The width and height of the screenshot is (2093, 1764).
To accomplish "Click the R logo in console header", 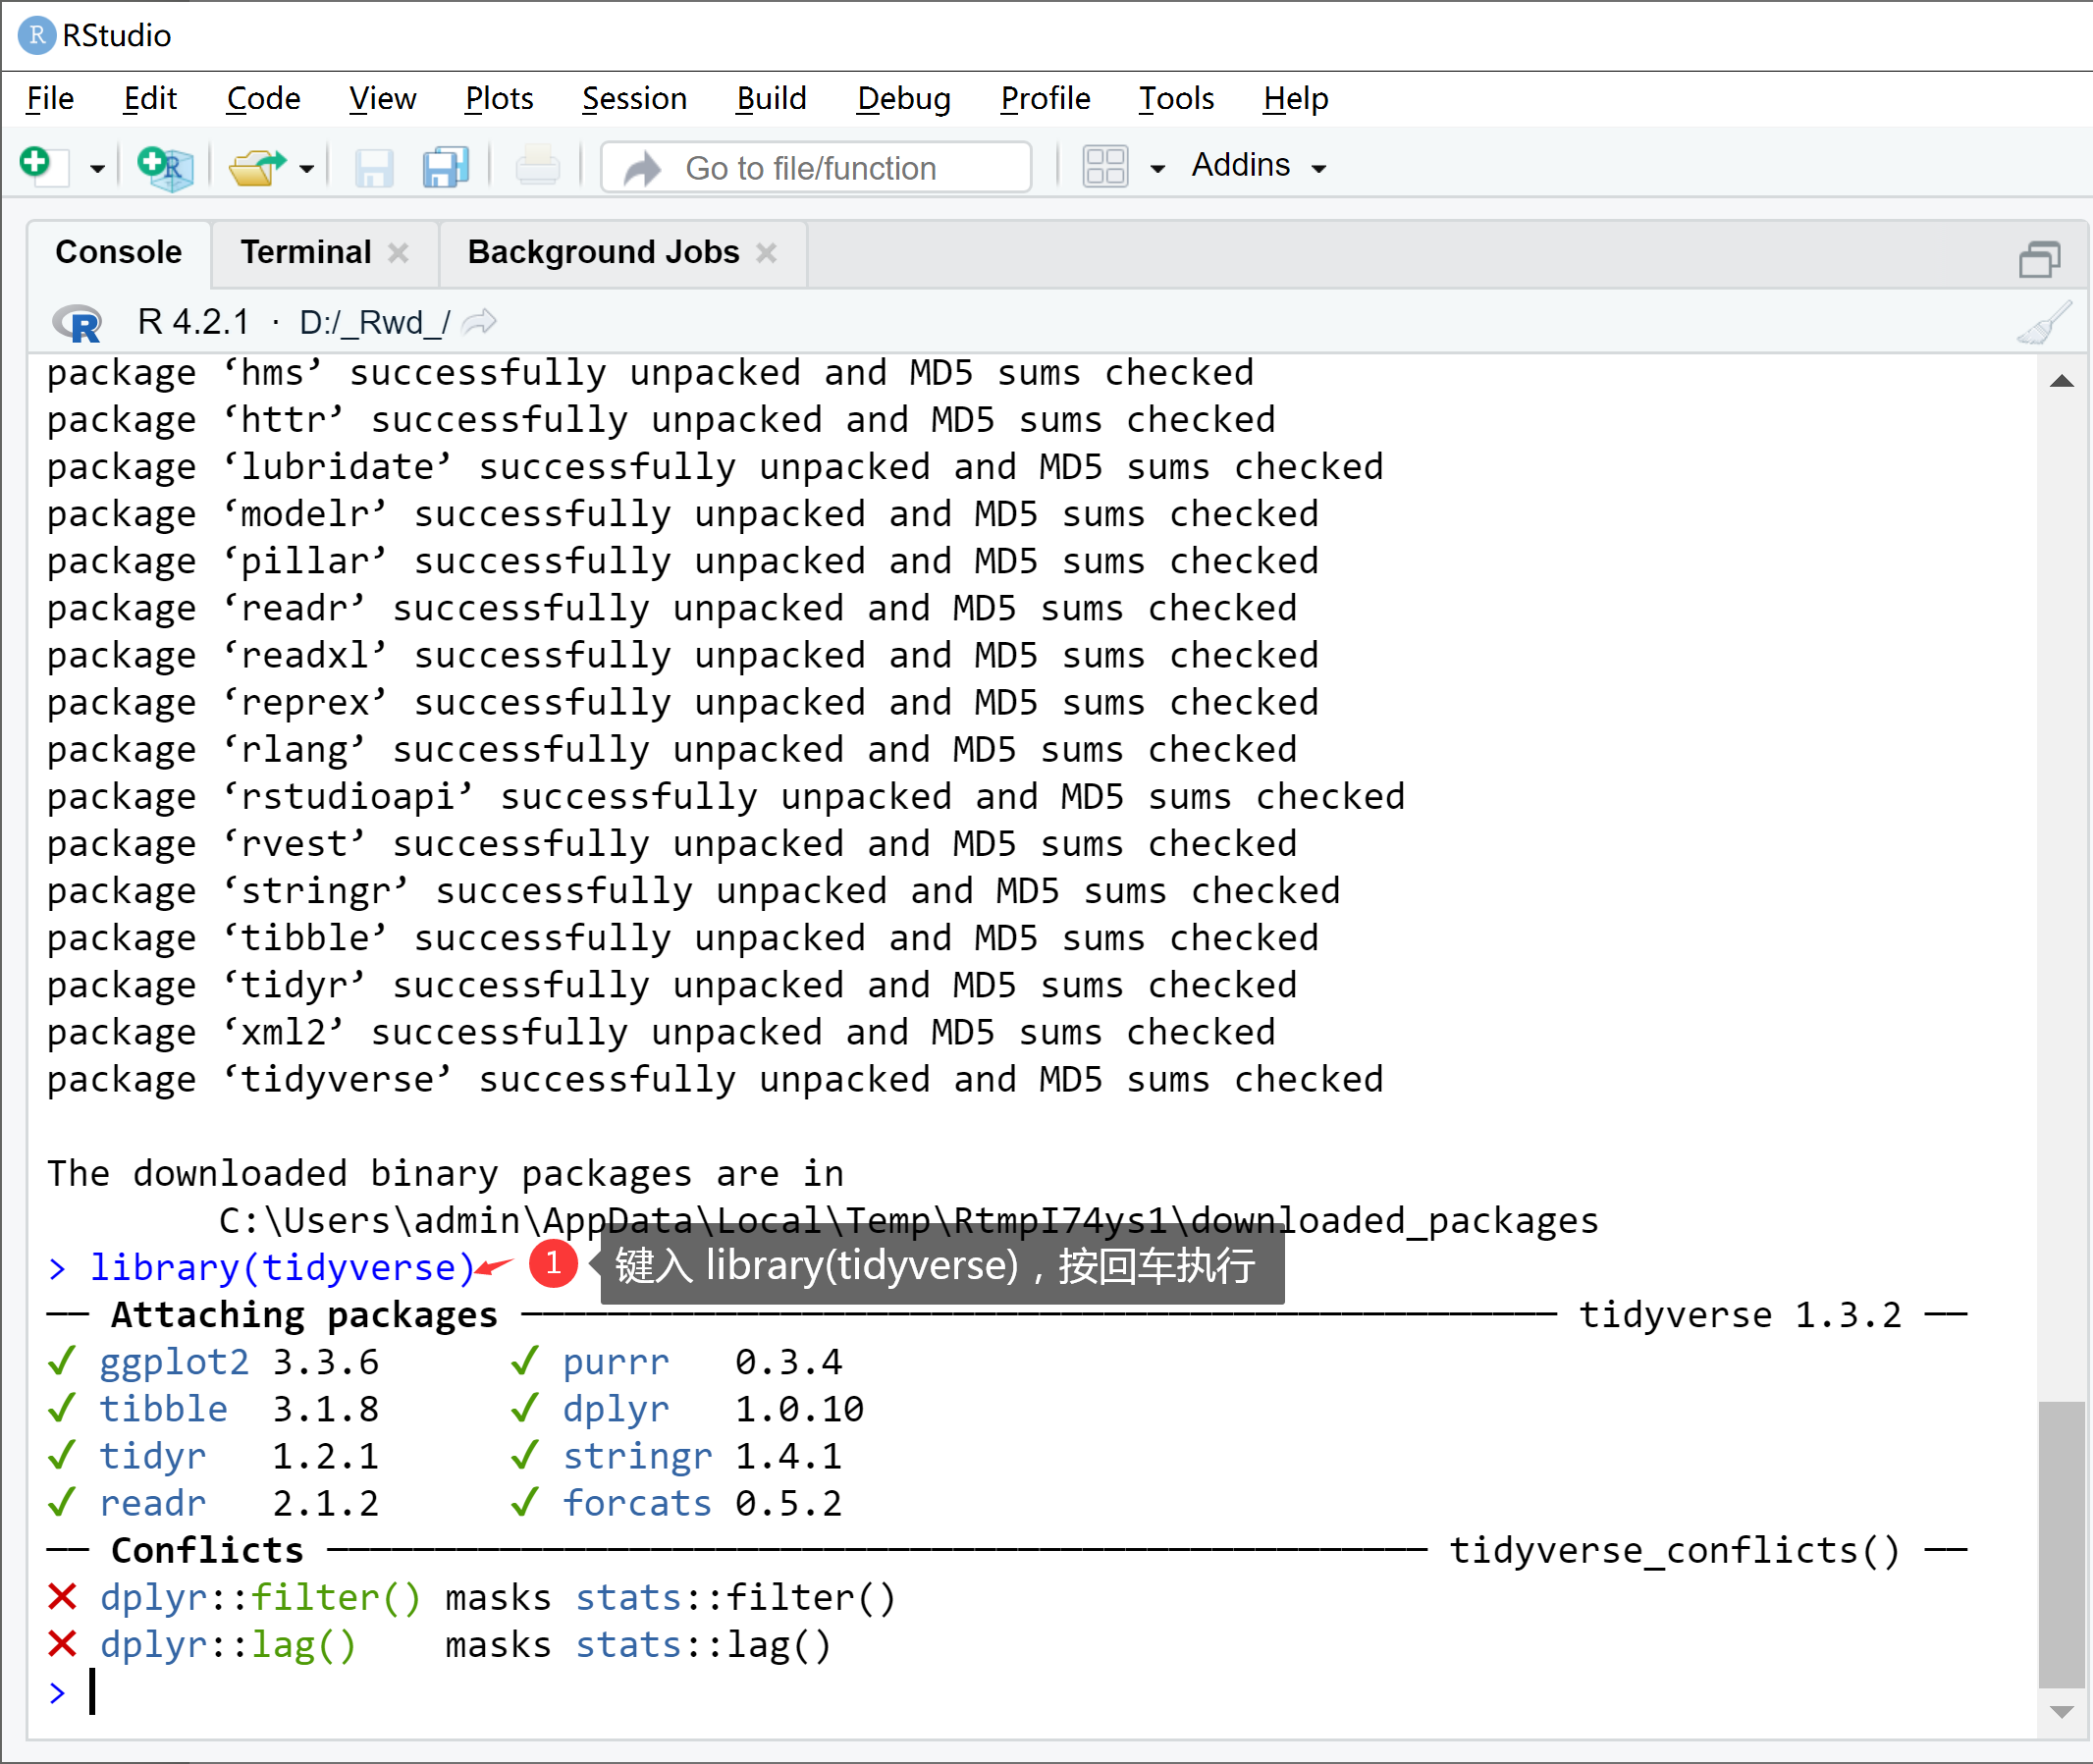I will pos(77,322).
